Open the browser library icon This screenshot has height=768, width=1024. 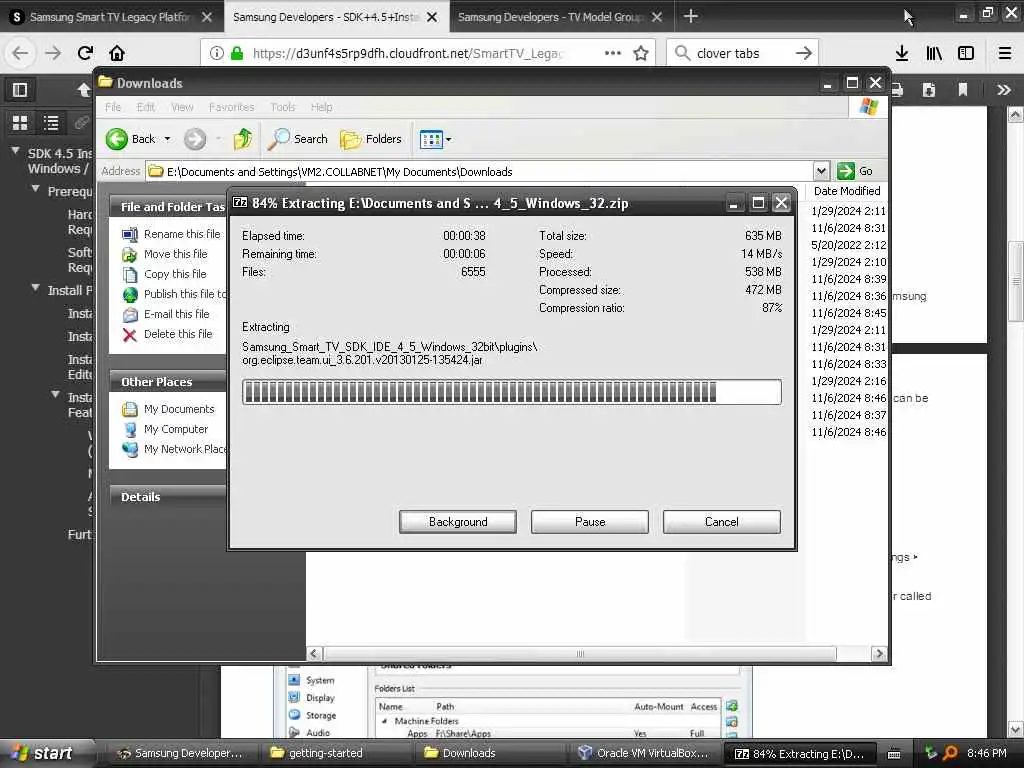(934, 53)
